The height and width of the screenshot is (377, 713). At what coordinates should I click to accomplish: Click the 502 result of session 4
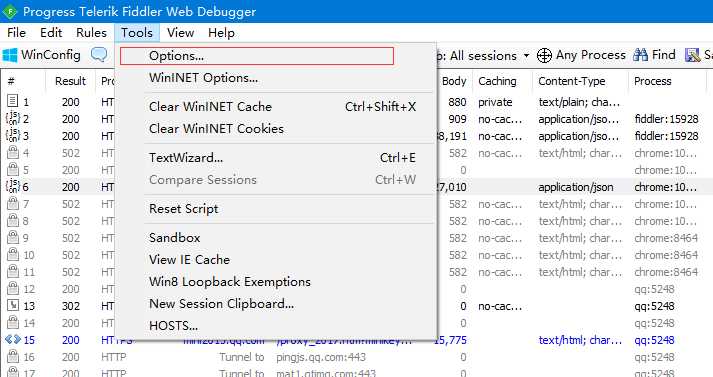click(x=70, y=153)
